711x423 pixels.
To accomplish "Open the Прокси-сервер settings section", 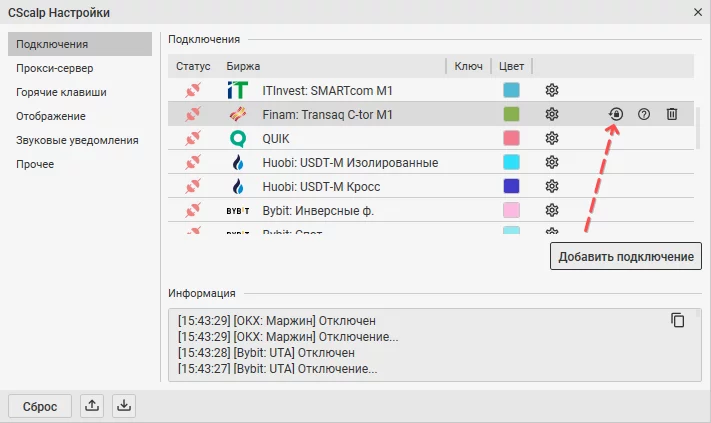I will 54,68.
